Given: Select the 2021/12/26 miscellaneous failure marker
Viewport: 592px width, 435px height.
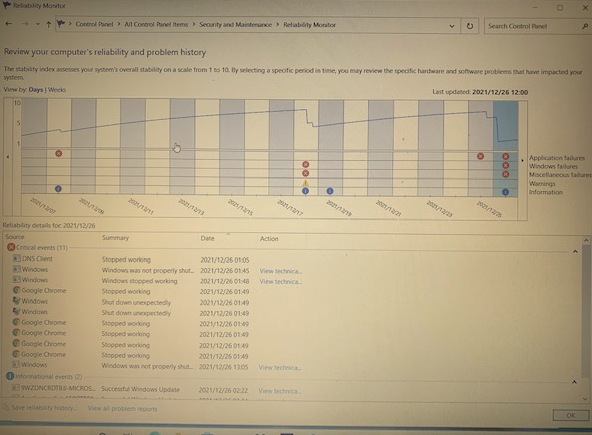Looking at the screenshot, I should 506,174.
